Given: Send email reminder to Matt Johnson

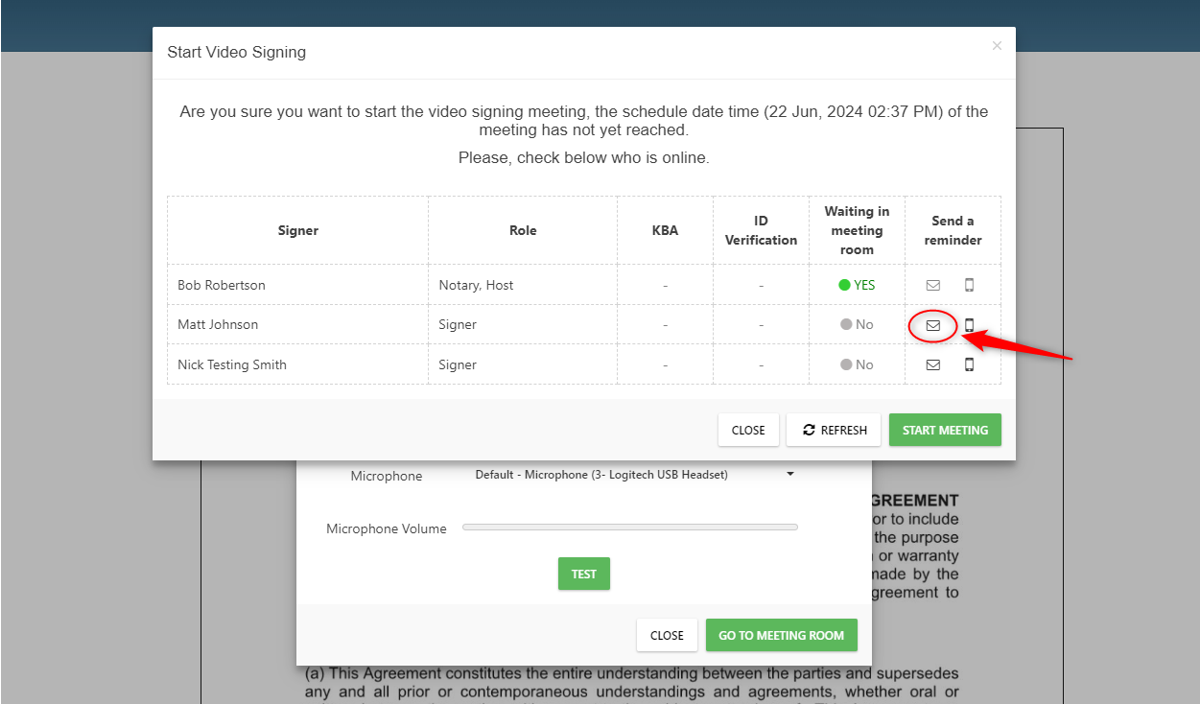Looking at the screenshot, I should click(933, 325).
